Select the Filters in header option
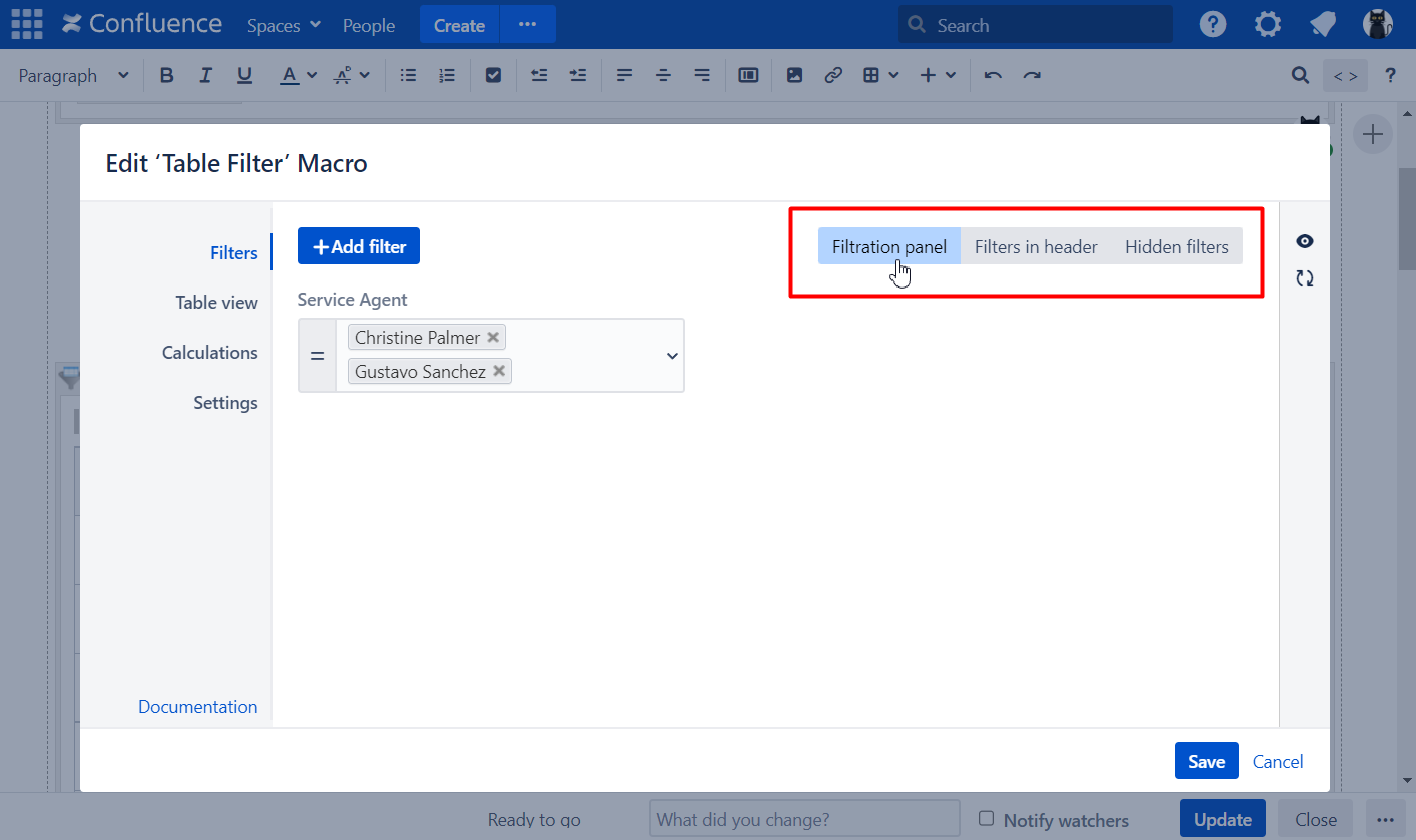Viewport: 1416px width, 840px height. pos(1036,247)
